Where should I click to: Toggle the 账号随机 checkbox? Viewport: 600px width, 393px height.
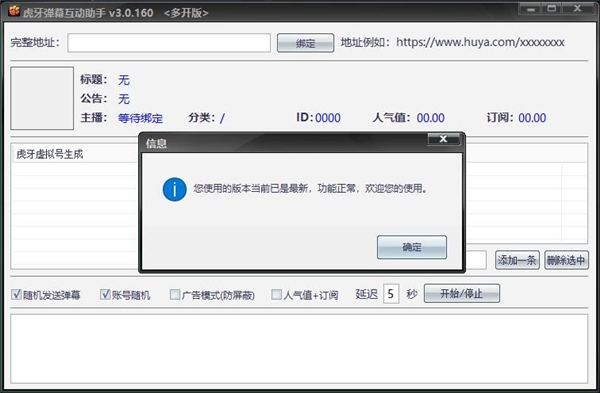pos(105,294)
